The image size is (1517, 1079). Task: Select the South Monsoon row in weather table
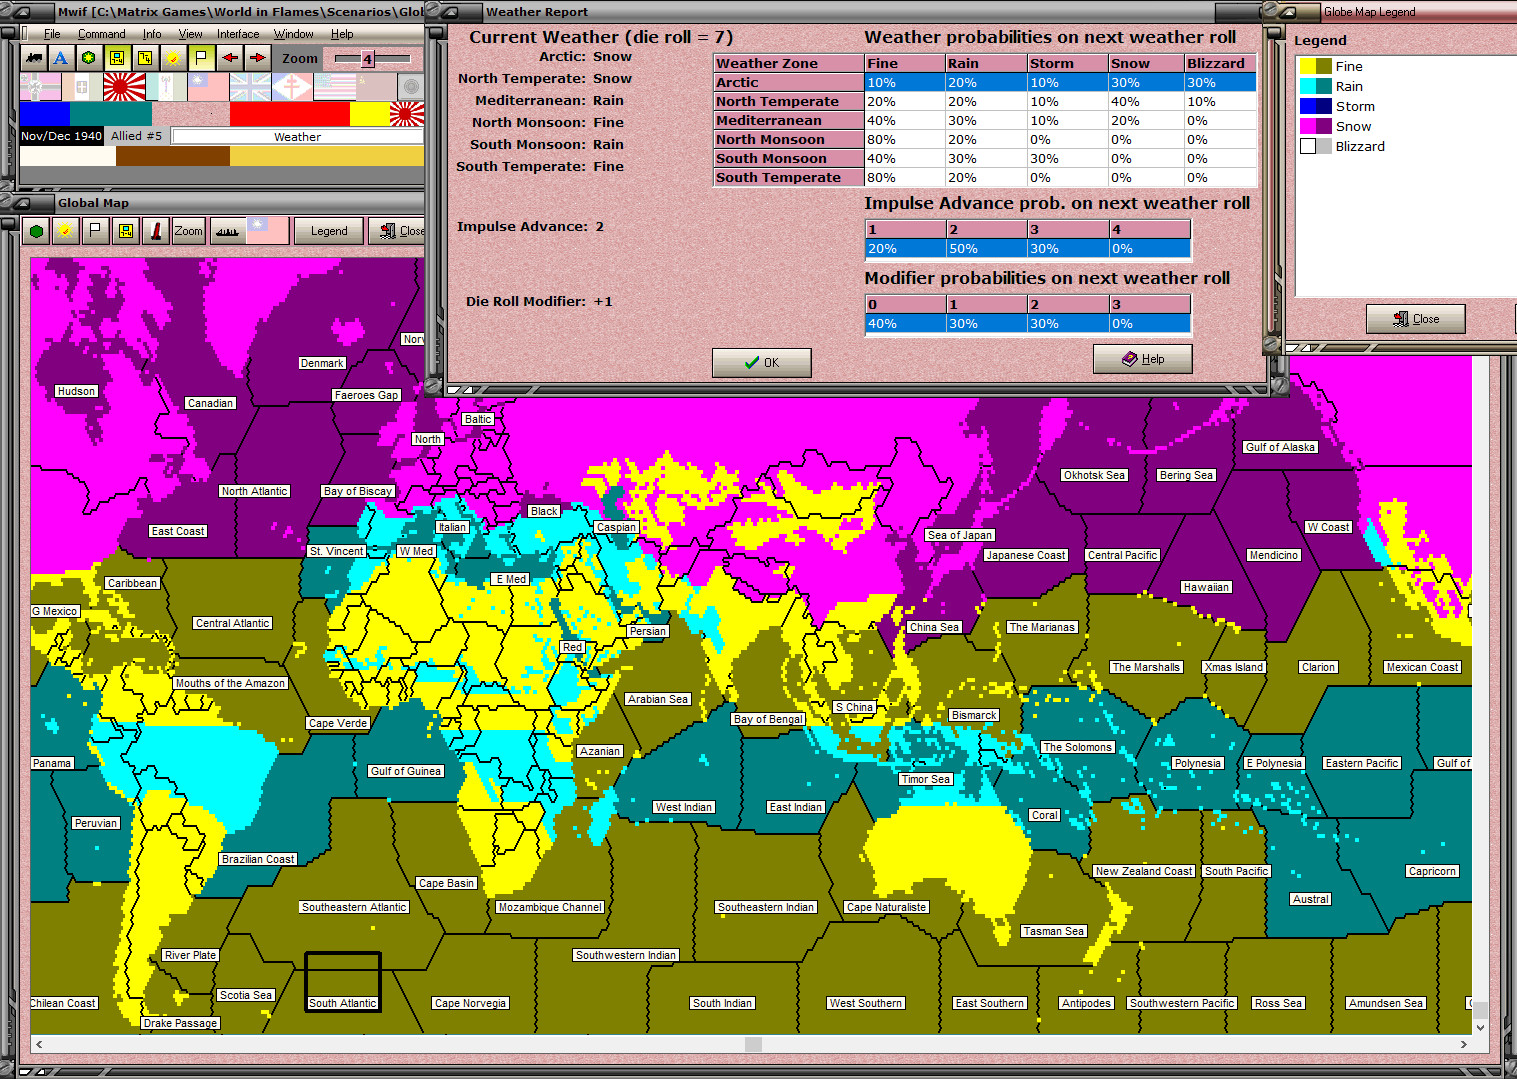click(x=985, y=159)
